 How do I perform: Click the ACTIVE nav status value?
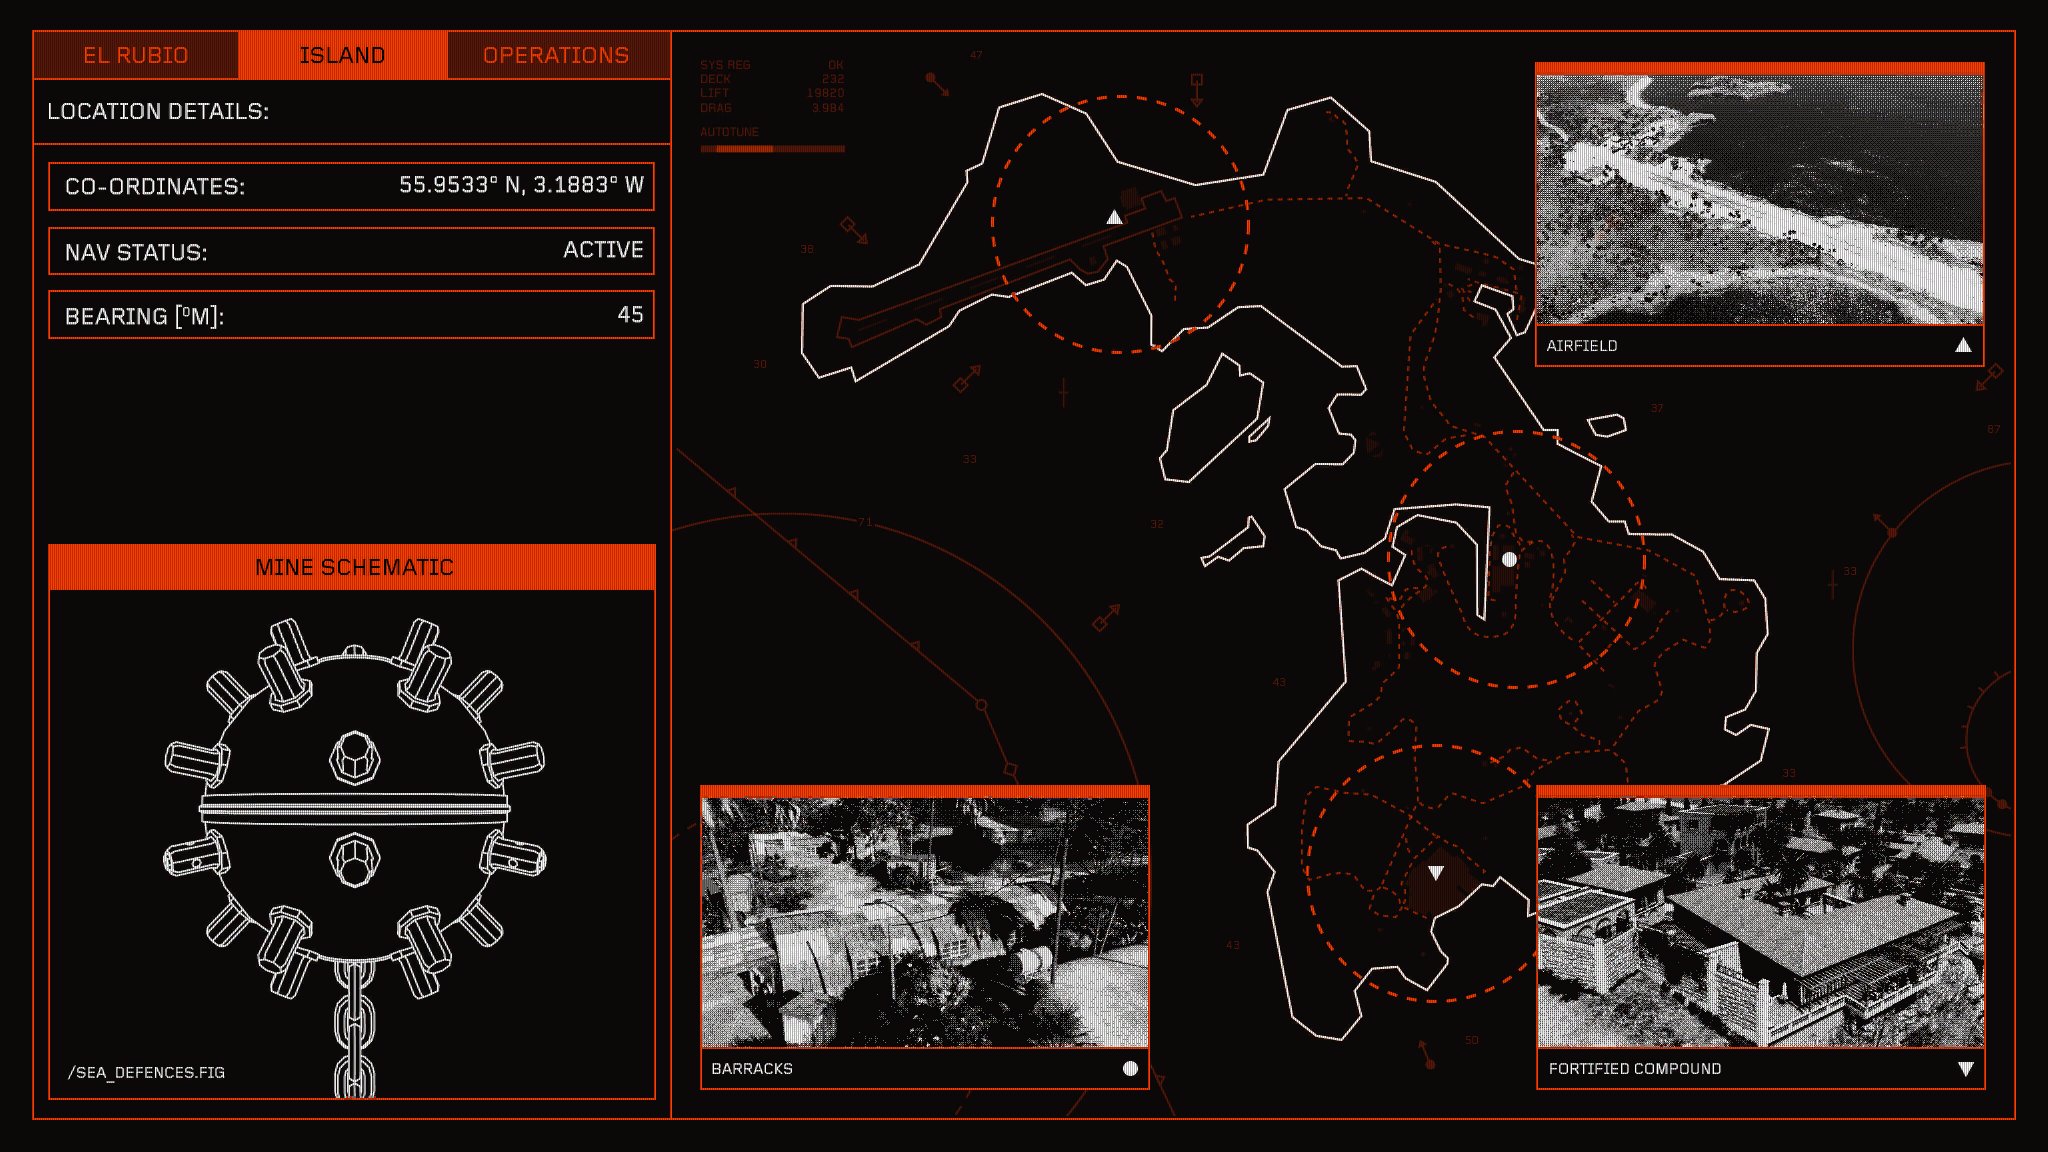[603, 250]
